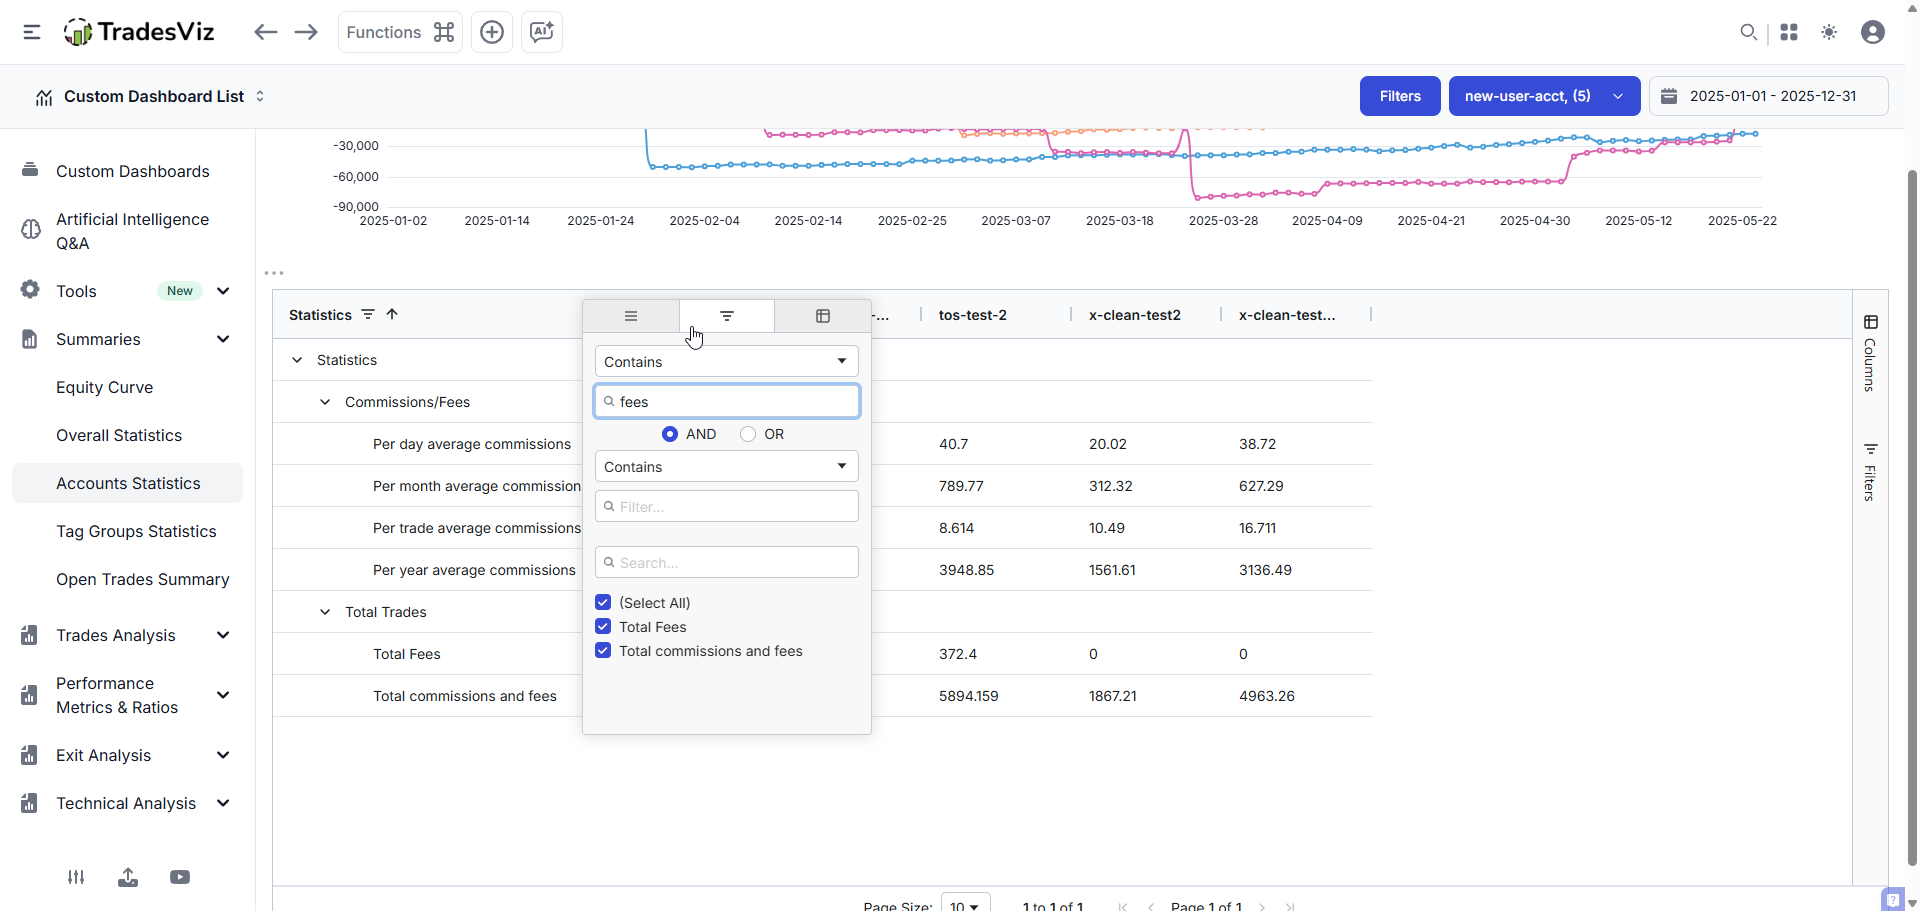Uncheck the (Select All) checkbox
The height and width of the screenshot is (911, 1920).
click(x=603, y=603)
